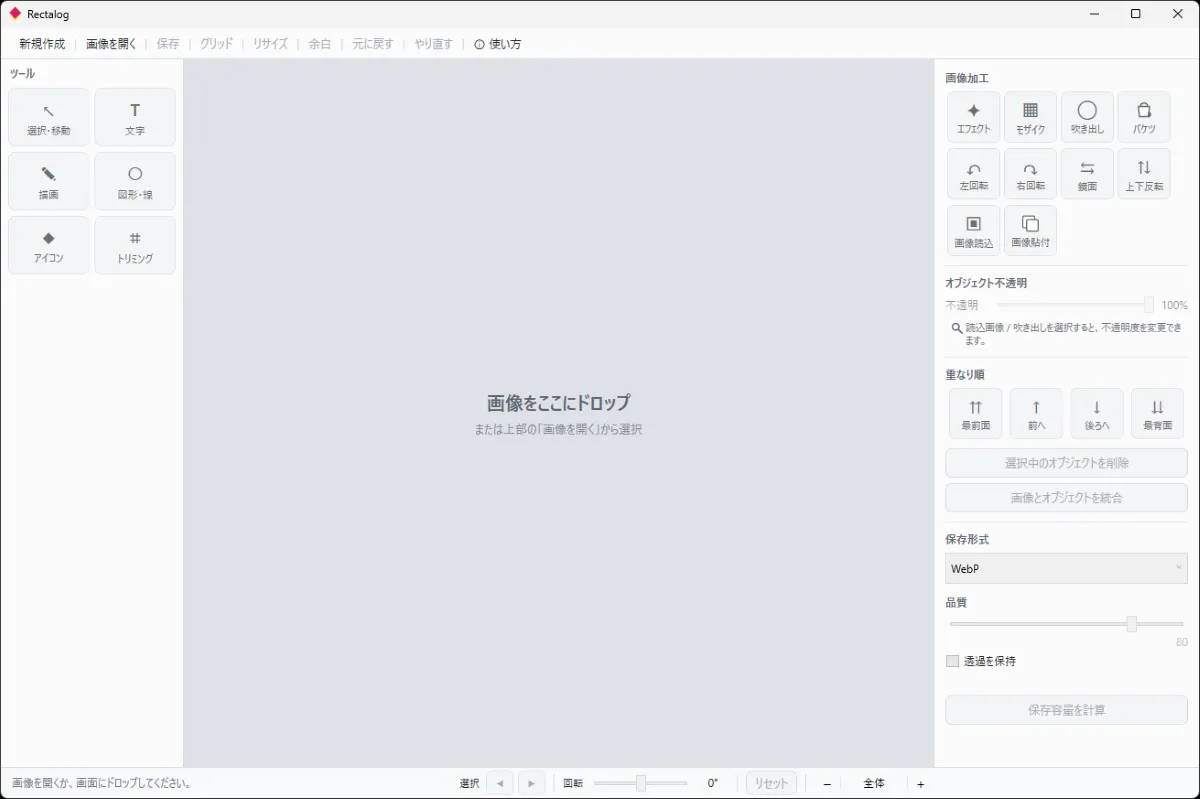Click 画像とオブジェクトを統合 button
Image resolution: width=1200 pixels, height=799 pixels.
[1066, 497]
